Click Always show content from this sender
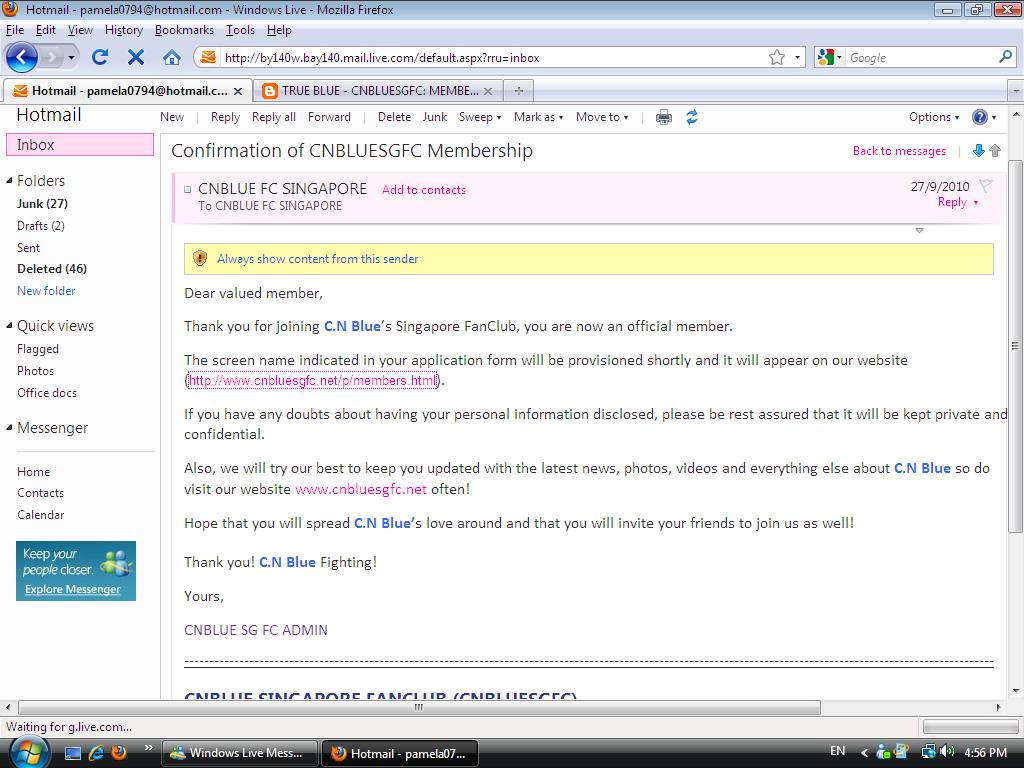This screenshot has height=768, width=1024. click(x=317, y=259)
